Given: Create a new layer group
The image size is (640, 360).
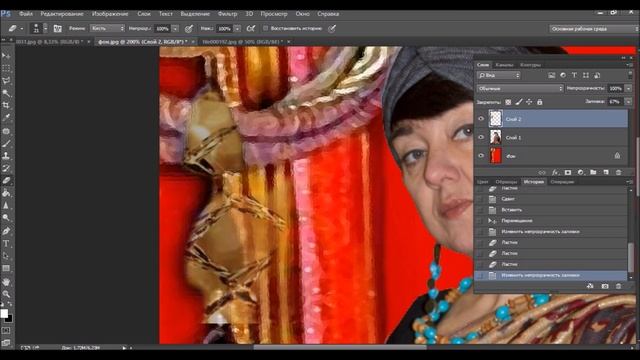Looking at the screenshot, I should [x=593, y=173].
